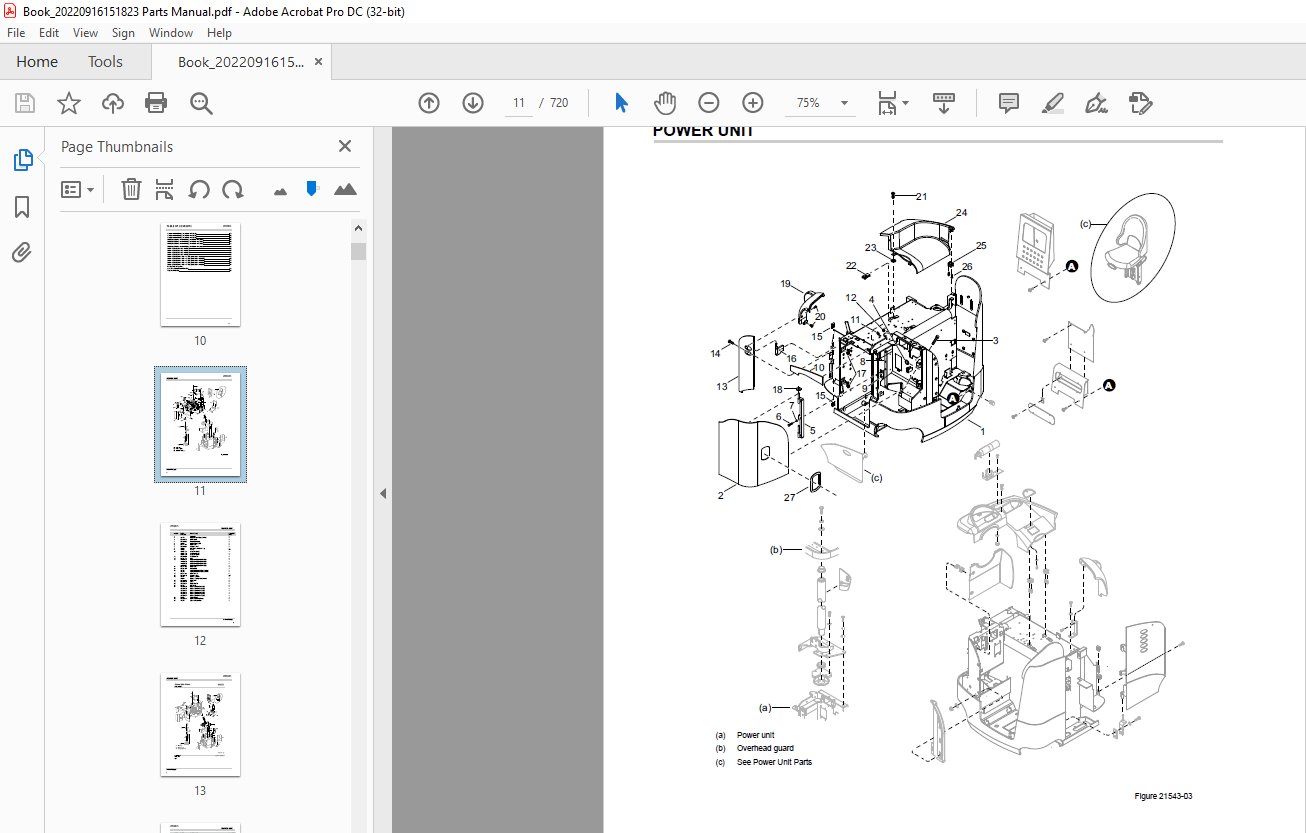Screen dimensions: 1306x833
Task: Open the Bookmarks panel
Action: 22,207
